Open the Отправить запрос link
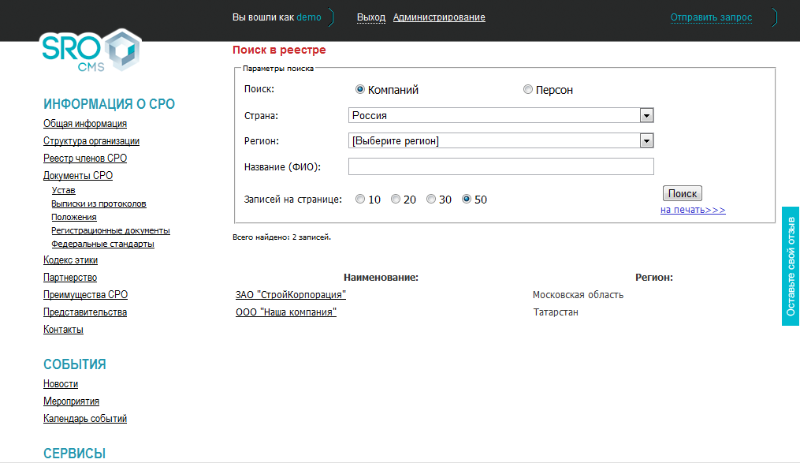Image resolution: width=800 pixels, height=463 pixels. (711, 17)
